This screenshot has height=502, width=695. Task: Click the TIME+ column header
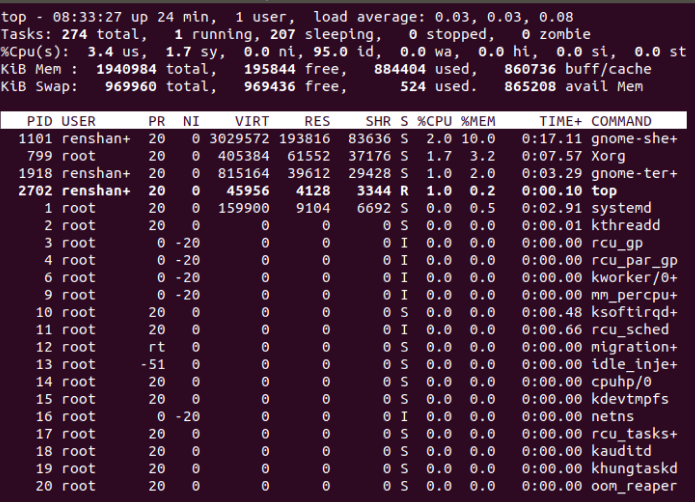tap(561, 121)
